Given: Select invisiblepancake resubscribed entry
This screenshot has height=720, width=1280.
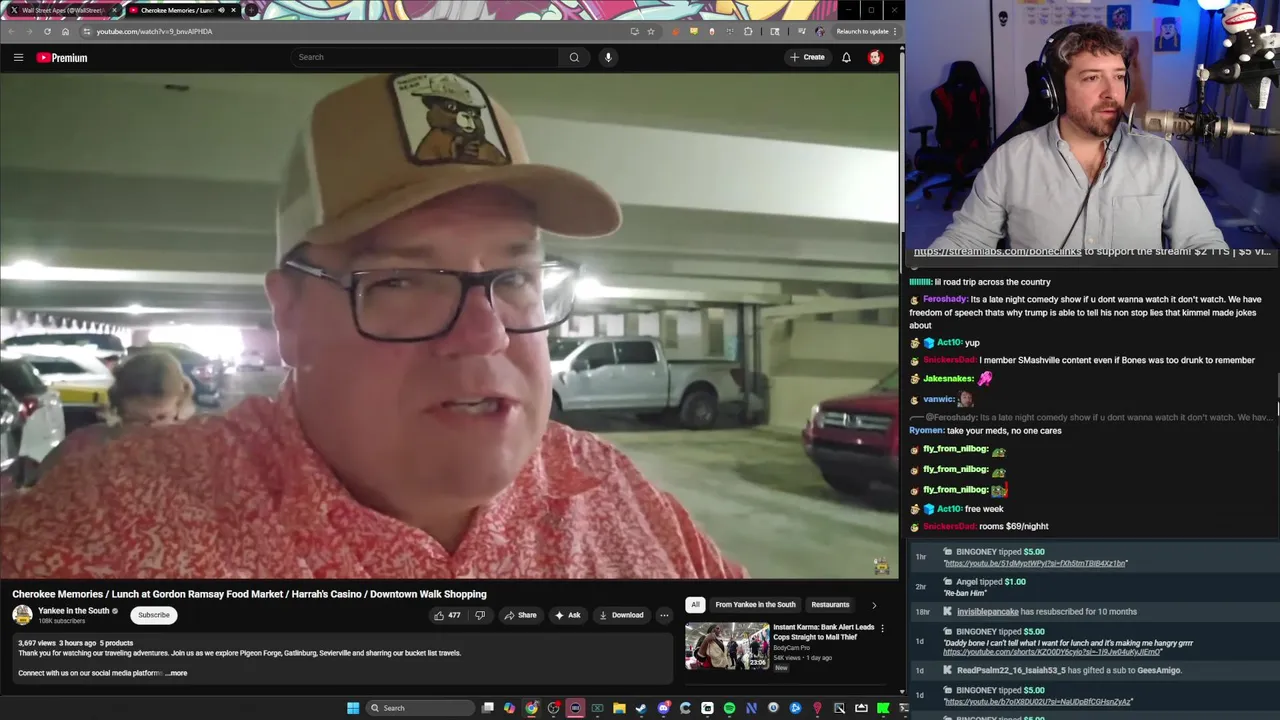Looking at the screenshot, I should (1093, 611).
